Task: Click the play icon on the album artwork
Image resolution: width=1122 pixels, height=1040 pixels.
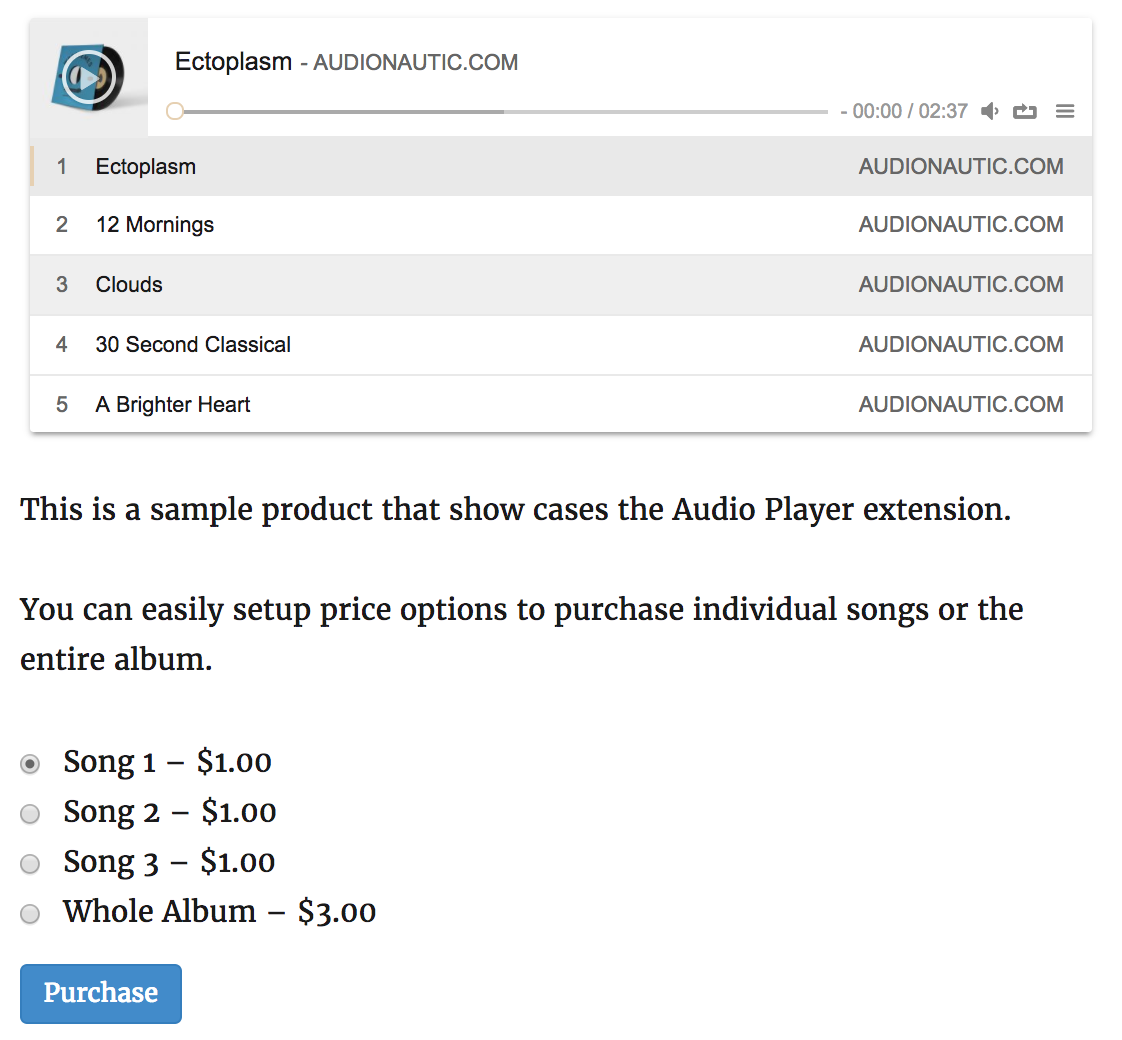Action: [x=88, y=76]
